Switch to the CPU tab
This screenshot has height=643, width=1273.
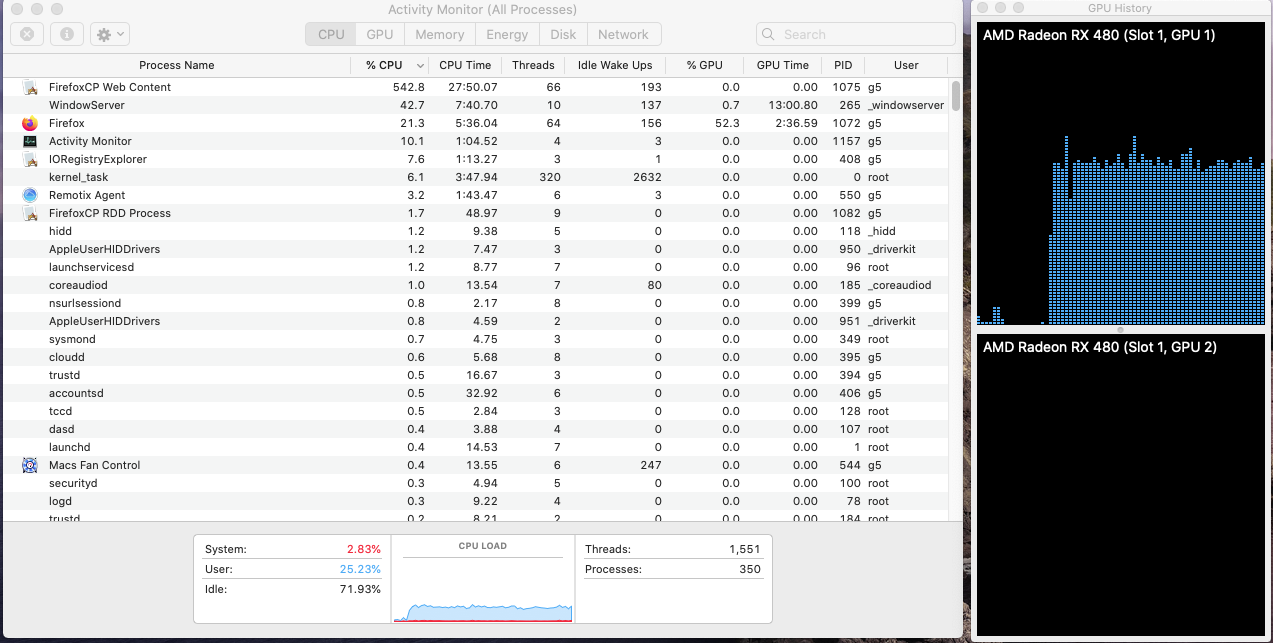(x=331, y=34)
